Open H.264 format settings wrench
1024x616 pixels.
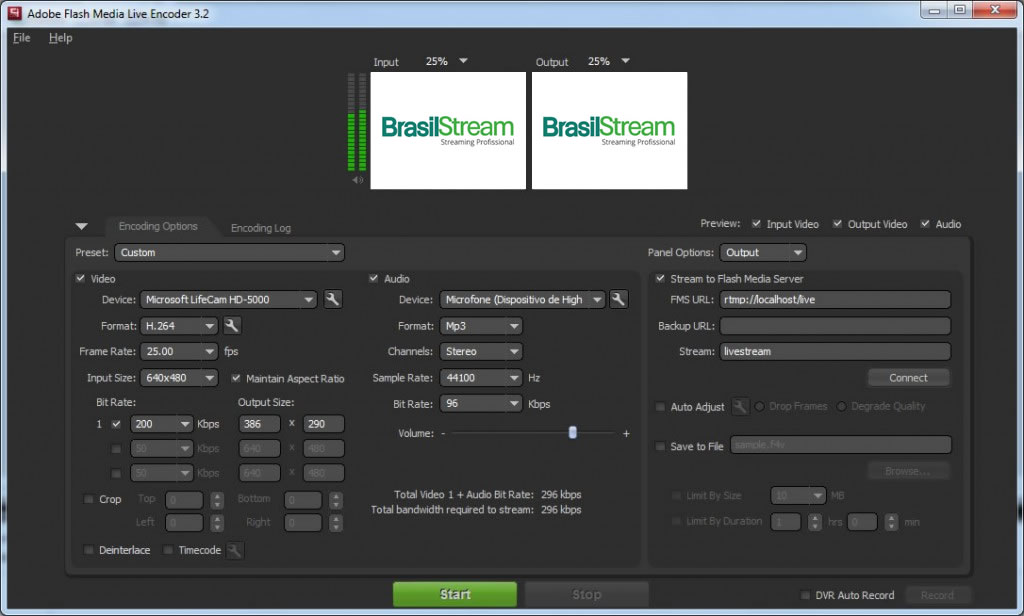(232, 325)
